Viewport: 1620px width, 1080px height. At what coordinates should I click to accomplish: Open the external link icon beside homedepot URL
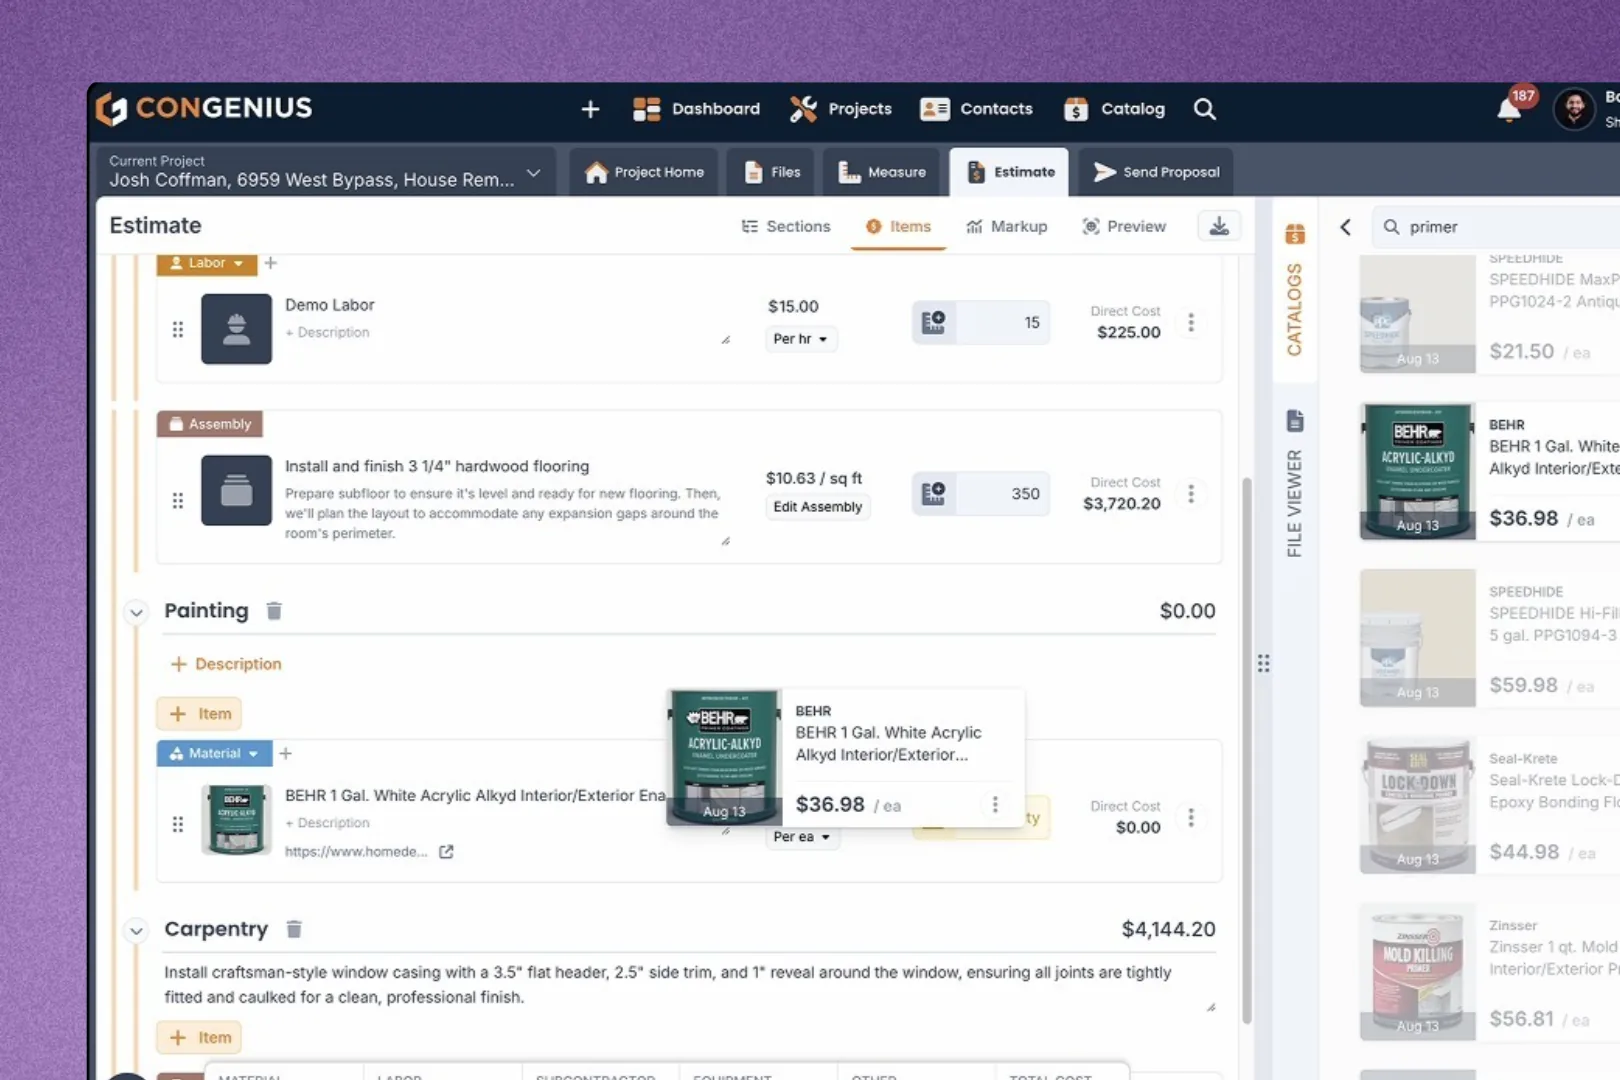[446, 852]
